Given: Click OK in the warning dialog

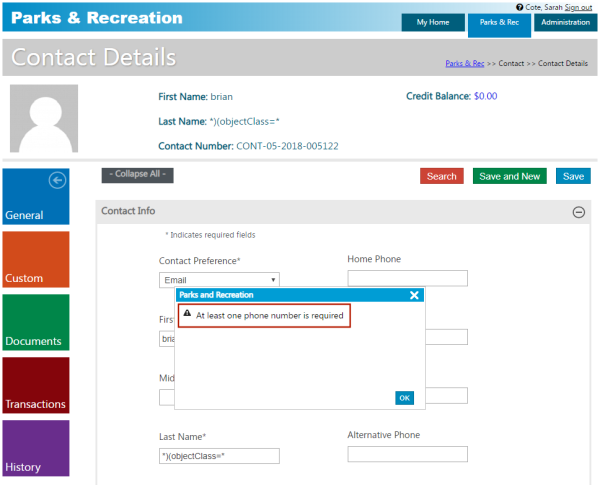Looking at the screenshot, I should 404,397.
